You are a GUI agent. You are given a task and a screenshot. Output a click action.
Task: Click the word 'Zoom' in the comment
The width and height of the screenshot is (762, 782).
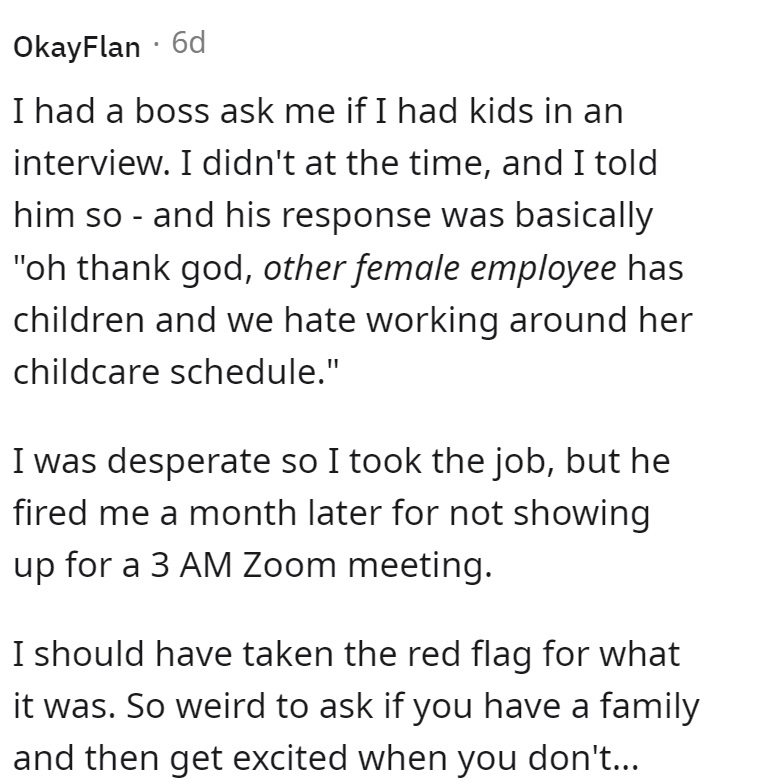point(289,566)
